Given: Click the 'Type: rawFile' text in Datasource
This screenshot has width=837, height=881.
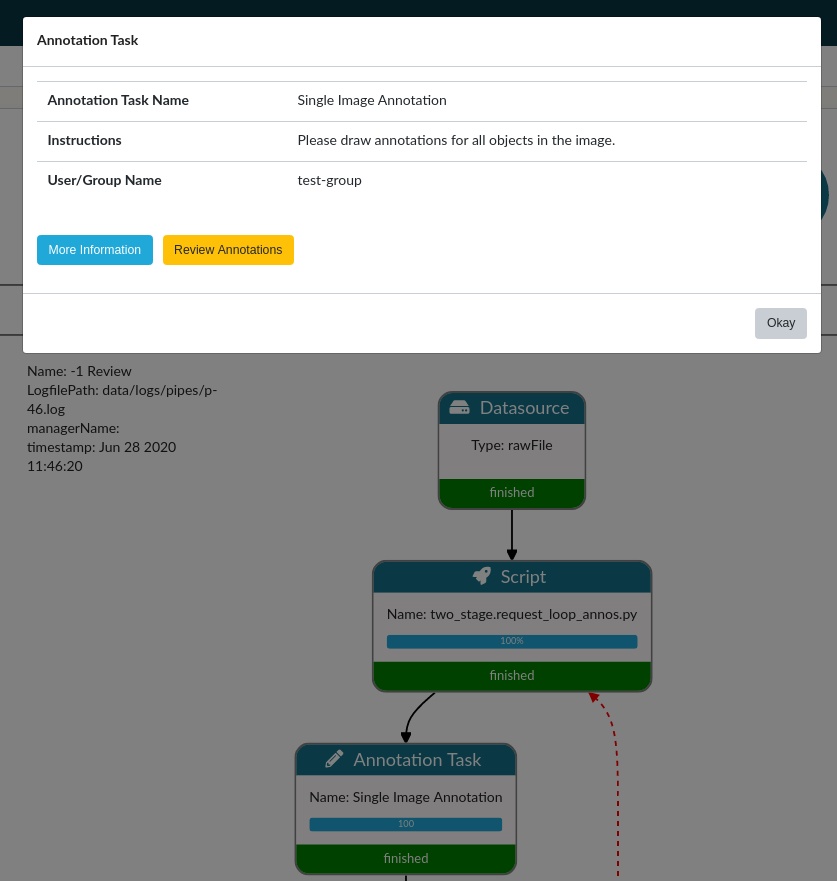Looking at the screenshot, I should [x=512, y=445].
